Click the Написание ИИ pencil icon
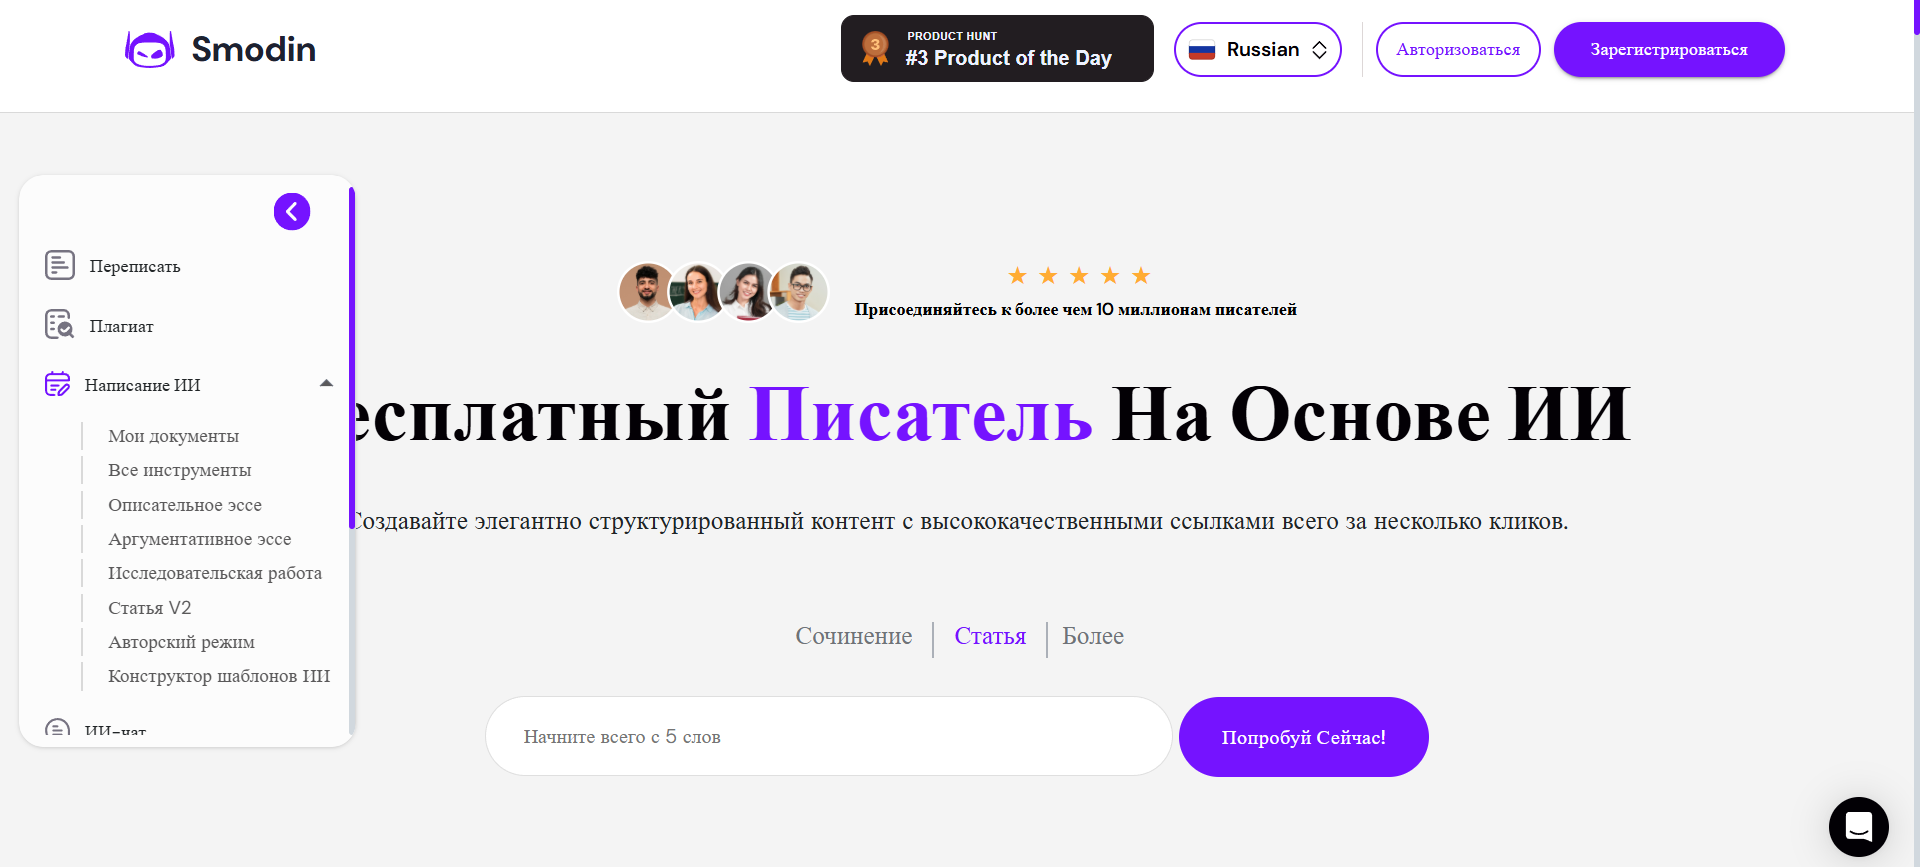 [x=58, y=384]
